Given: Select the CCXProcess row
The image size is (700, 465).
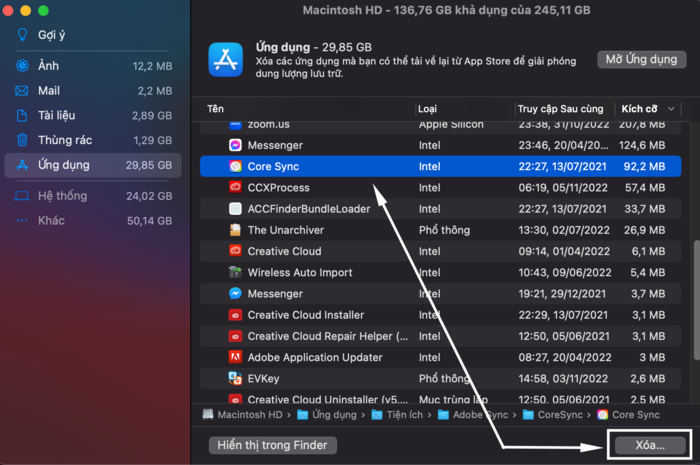Looking at the screenshot, I should point(441,187).
